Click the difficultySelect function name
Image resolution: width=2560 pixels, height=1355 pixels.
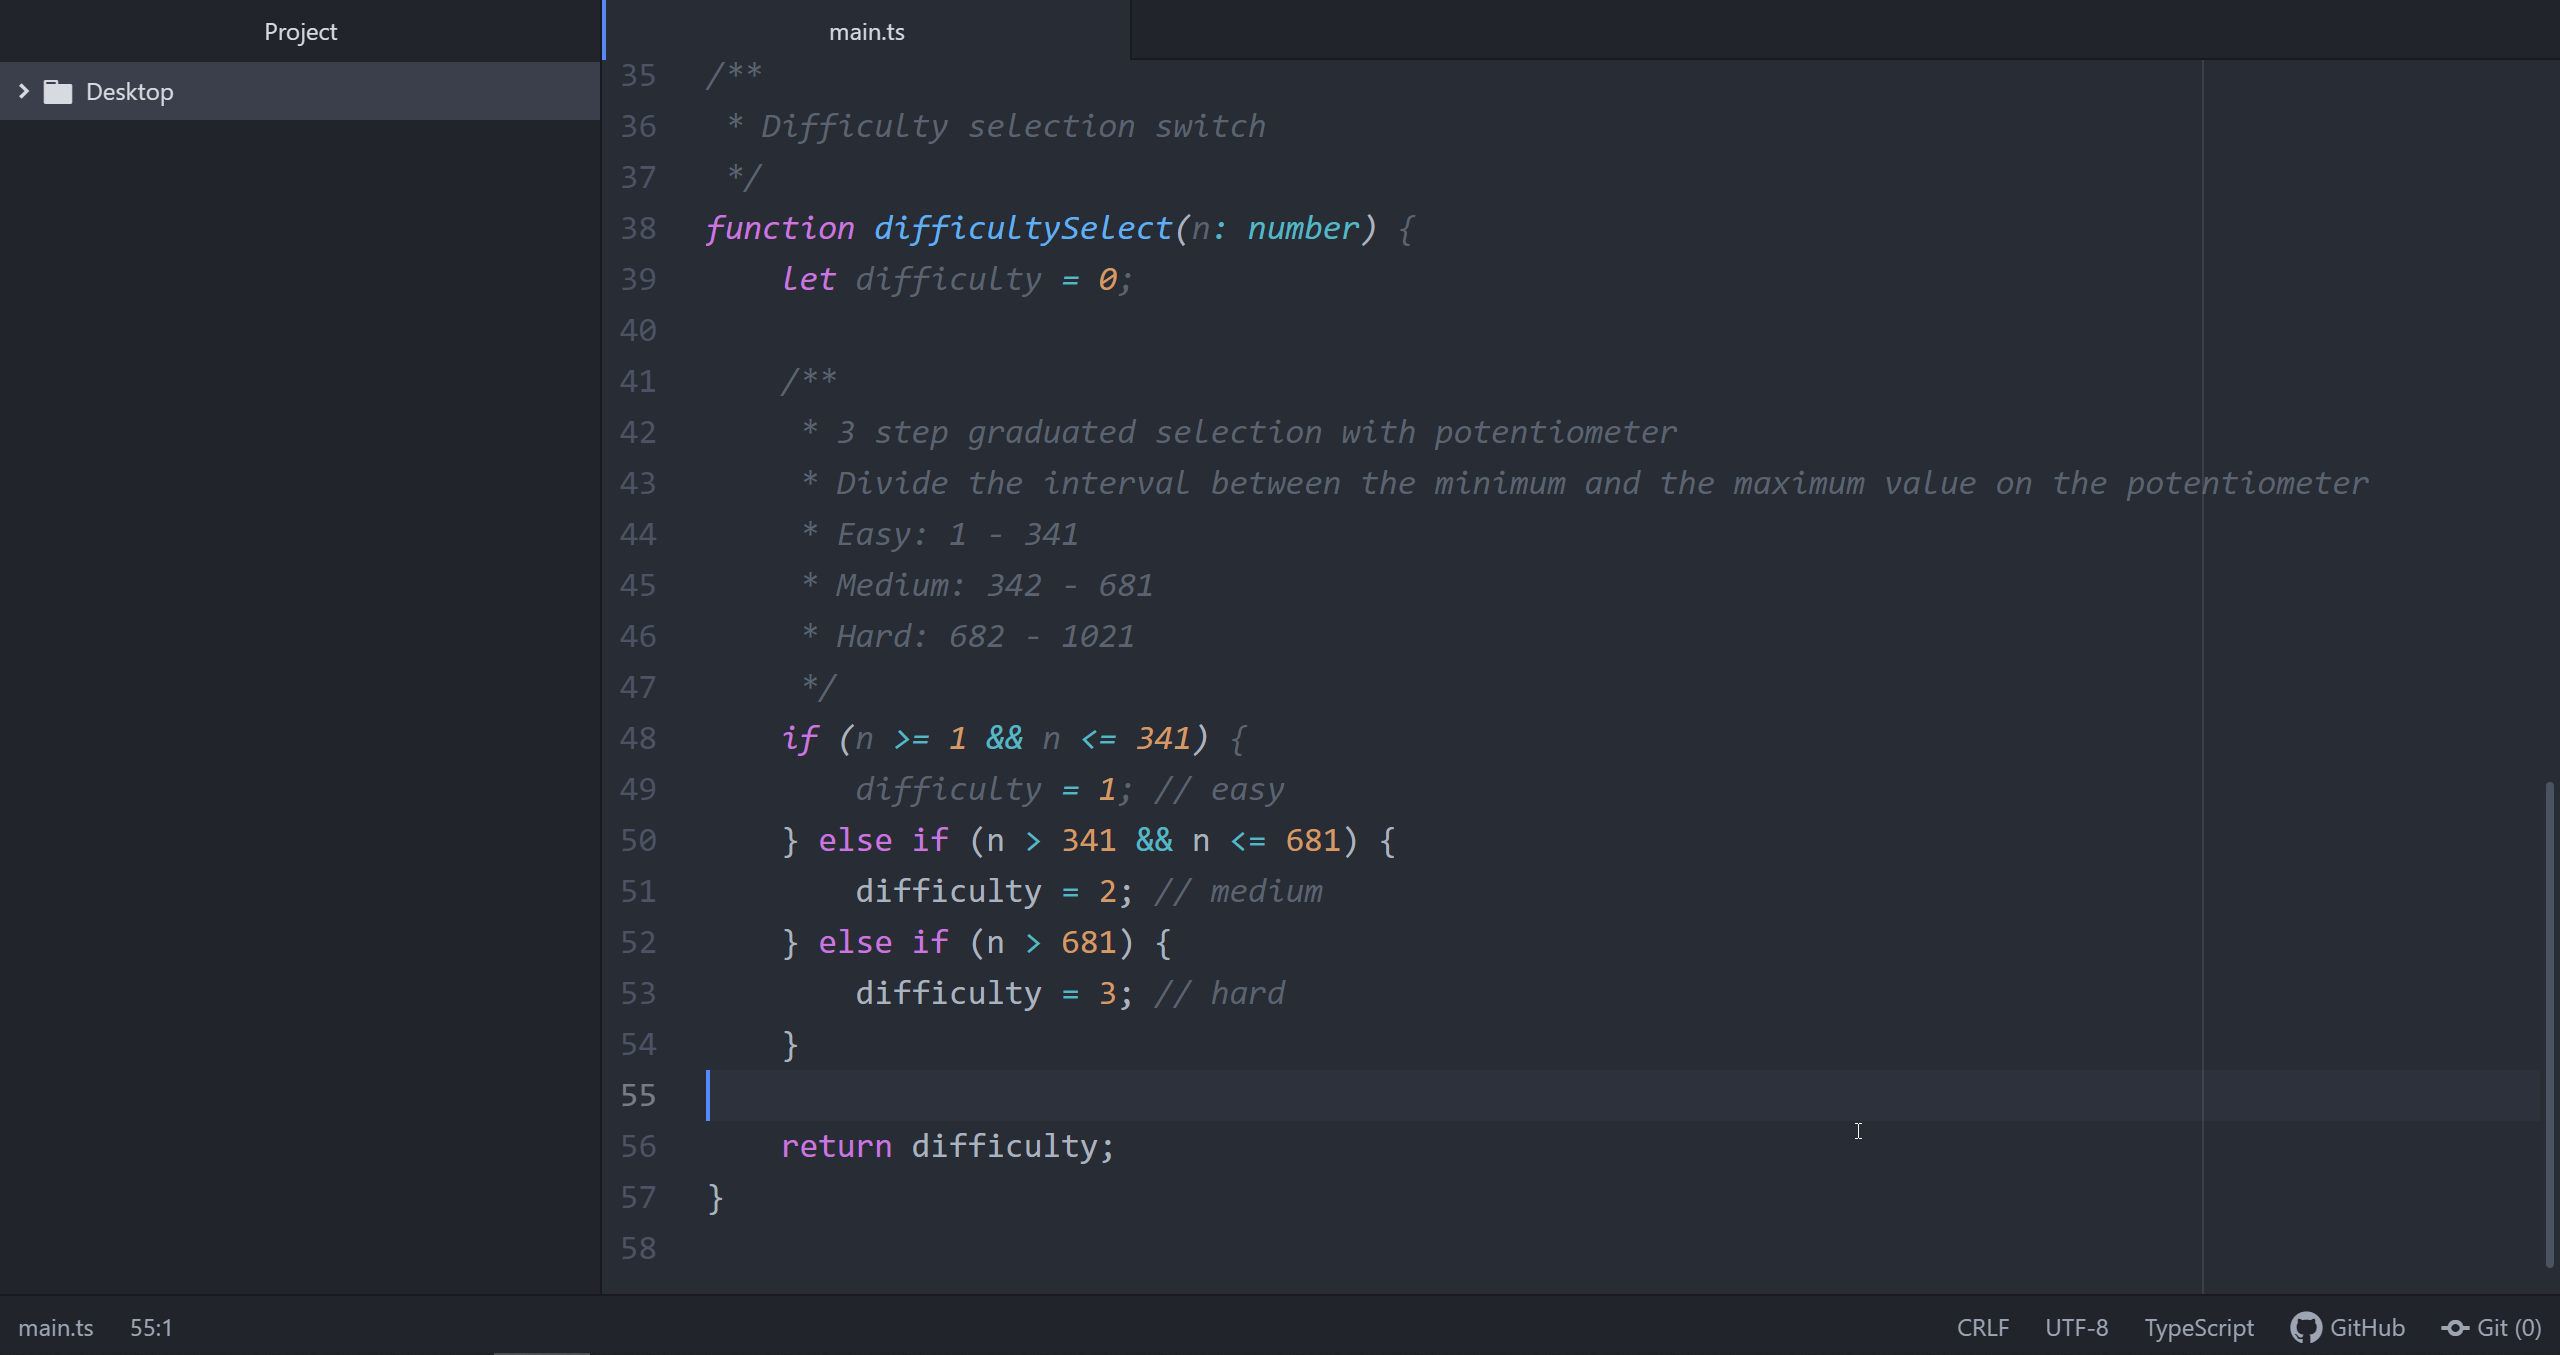pyautogui.click(x=1022, y=228)
